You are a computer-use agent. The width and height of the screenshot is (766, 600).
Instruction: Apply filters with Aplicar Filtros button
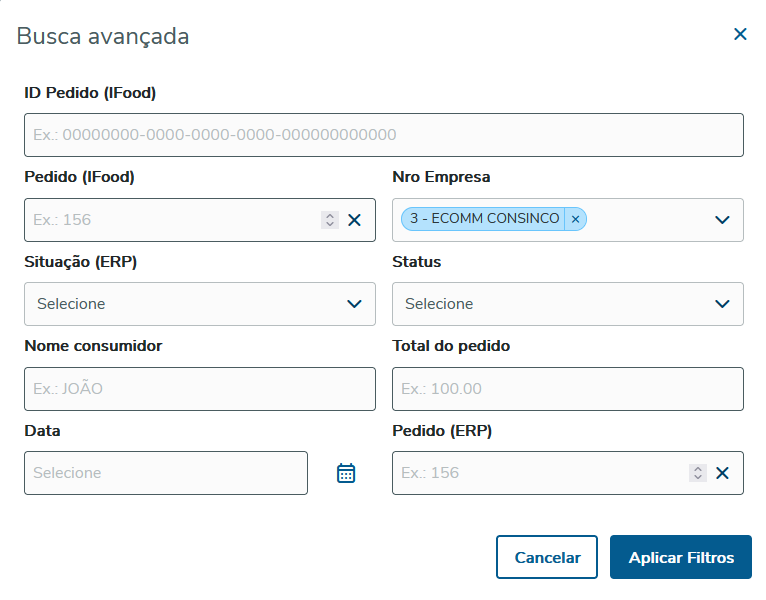pos(681,558)
